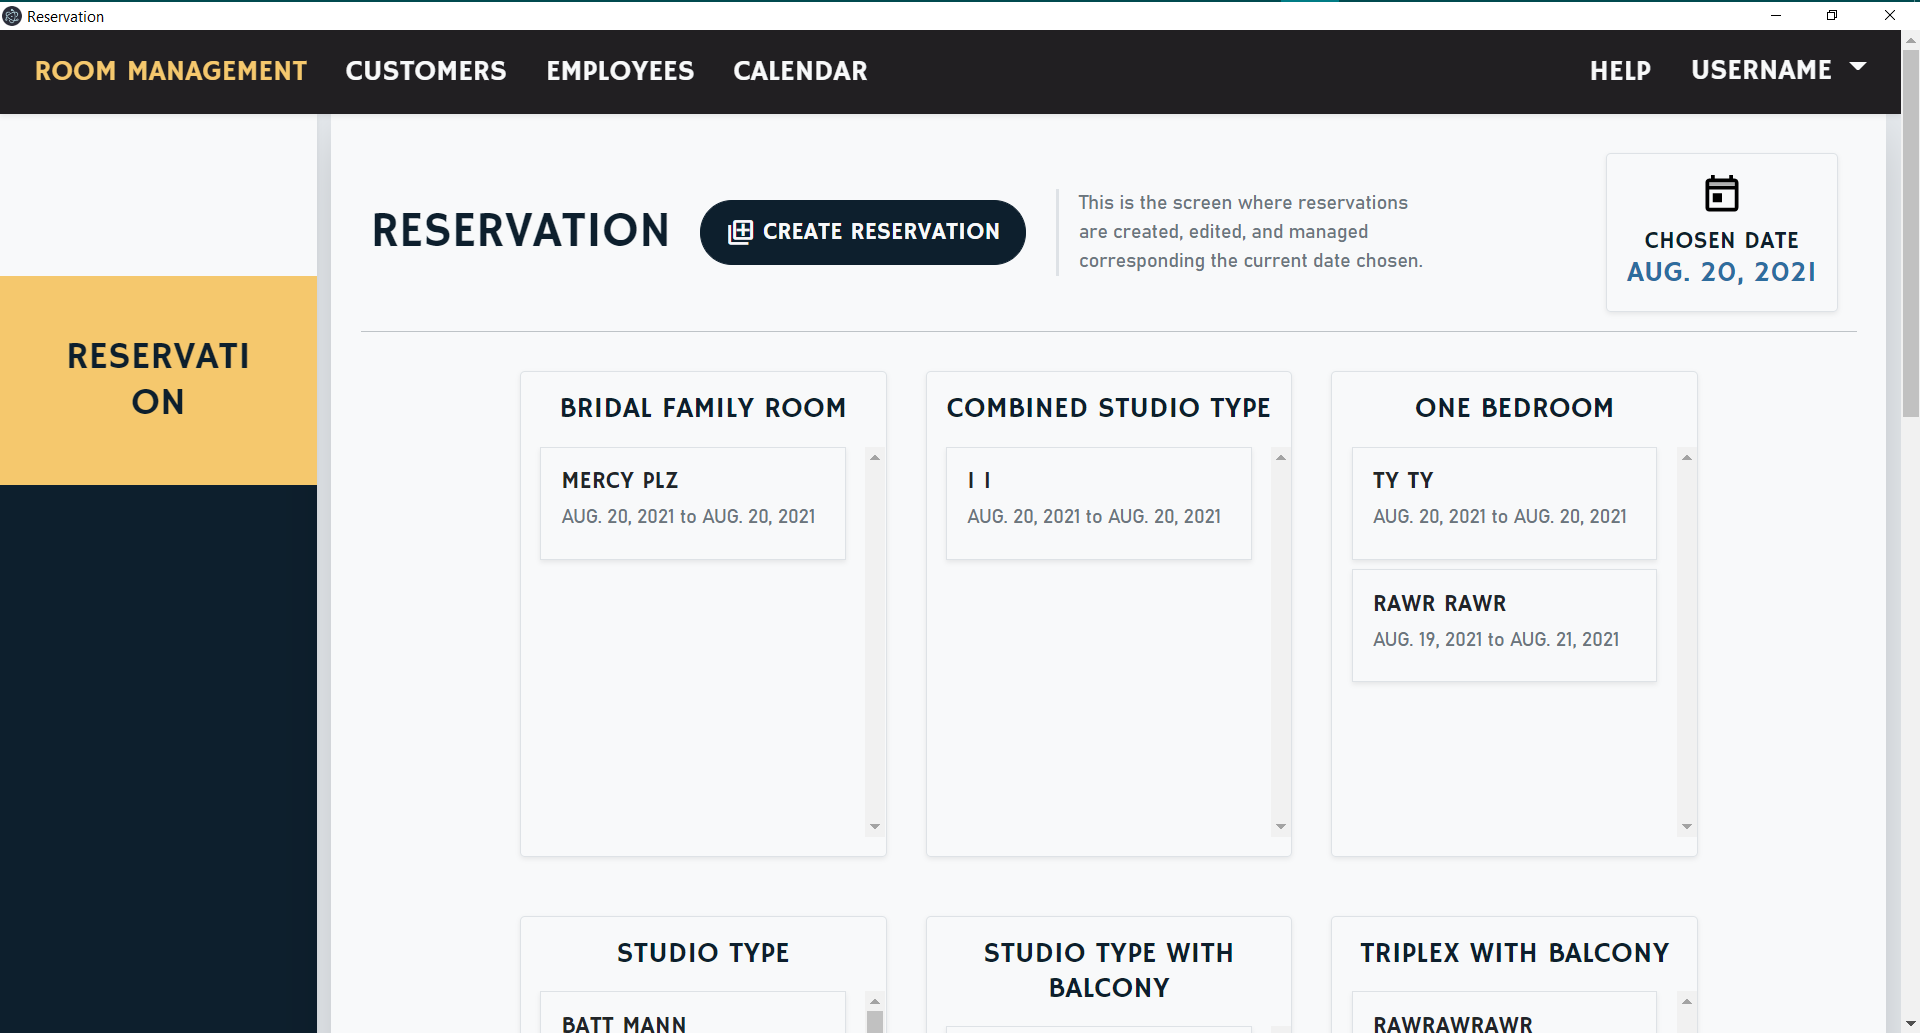Click the Create Reservation plus icon
This screenshot has height=1033, width=1920.
tap(740, 232)
